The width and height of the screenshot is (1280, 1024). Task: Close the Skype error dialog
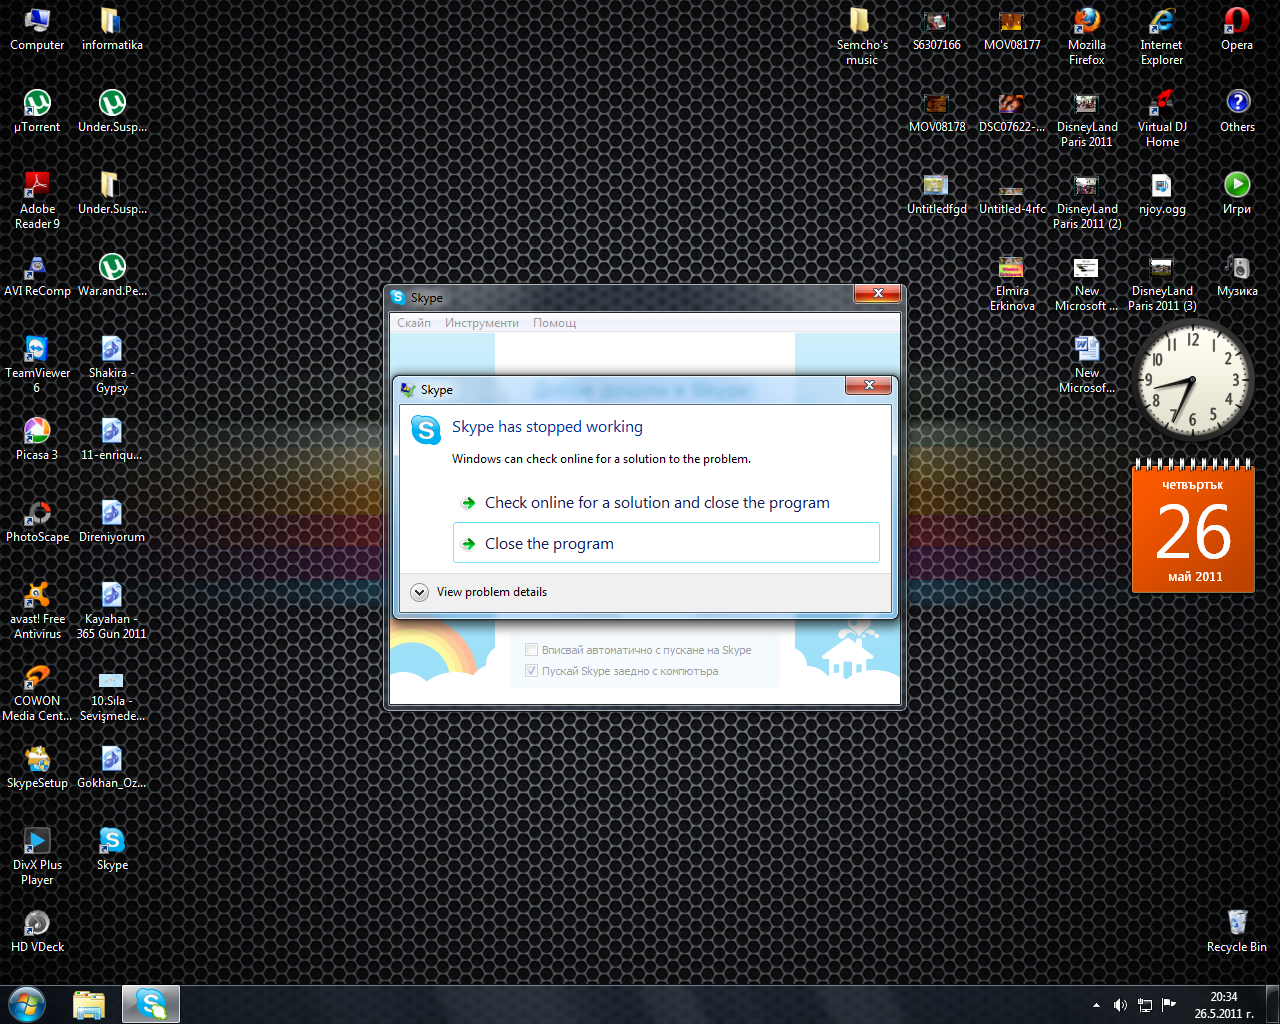tap(869, 385)
